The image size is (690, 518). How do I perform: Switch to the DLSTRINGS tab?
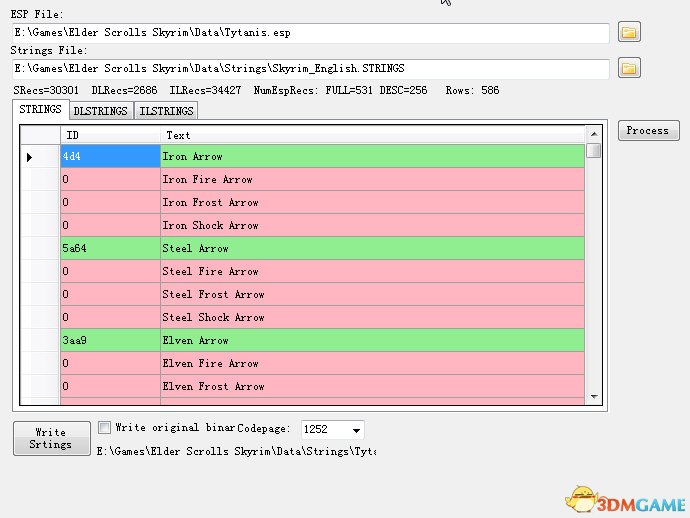pos(101,111)
